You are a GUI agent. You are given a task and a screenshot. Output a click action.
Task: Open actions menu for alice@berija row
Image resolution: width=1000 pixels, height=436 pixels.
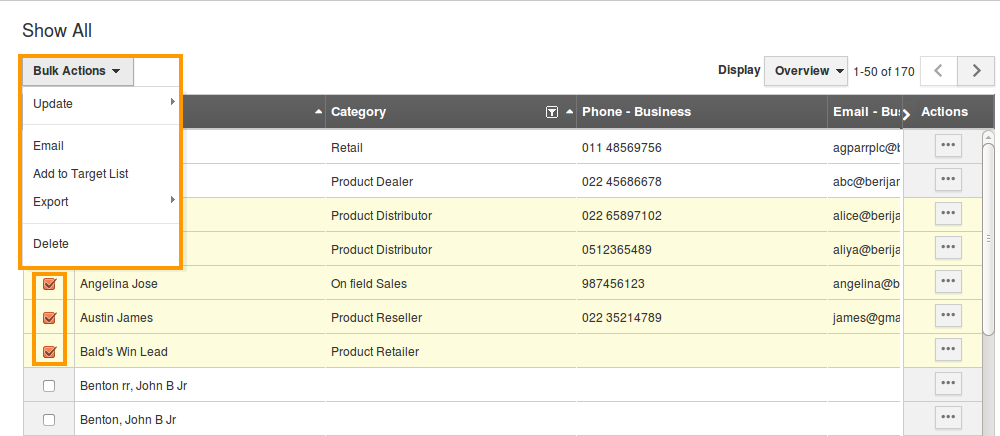point(948,214)
